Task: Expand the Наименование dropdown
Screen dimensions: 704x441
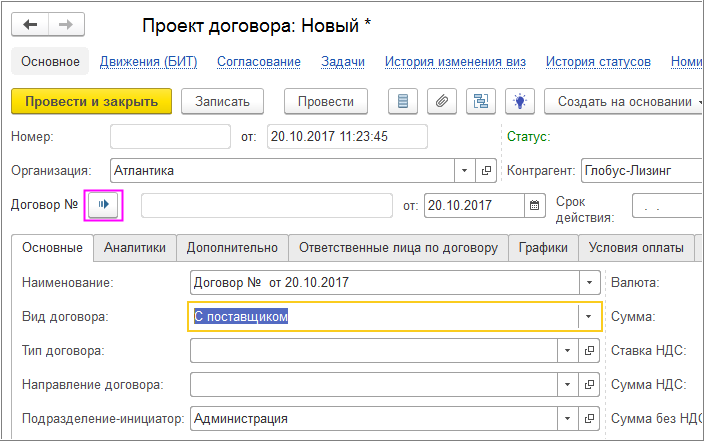Action: (x=588, y=283)
